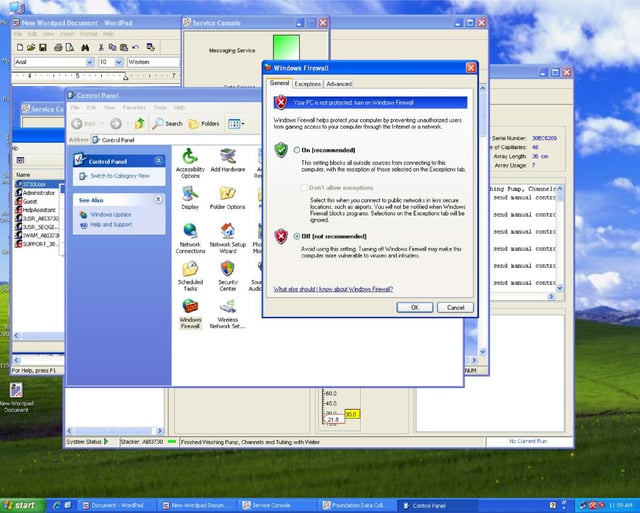Image resolution: width=640 pixels, height=513 pixels.
Task: Collapse the Control Panel sidebar section
Action: coord(159,161)
